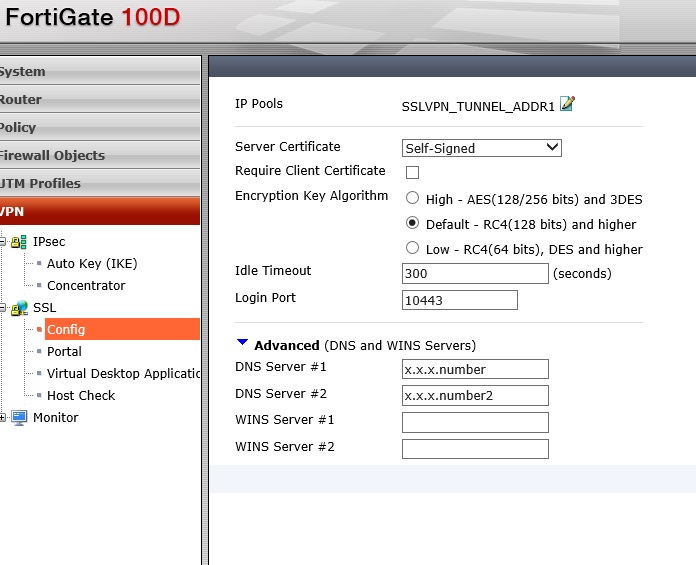This screenshot has height=565, width=696.
Task: Expand the Monitor tree node
Action: click(2, 418)
